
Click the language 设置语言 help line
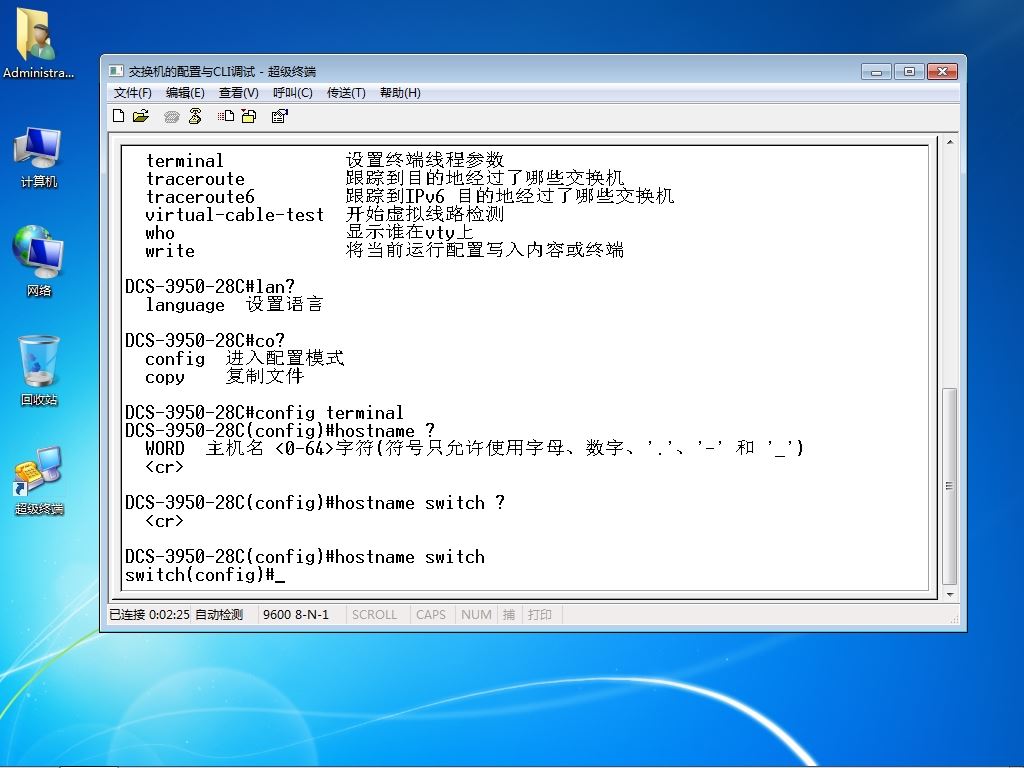pos(234,305)
